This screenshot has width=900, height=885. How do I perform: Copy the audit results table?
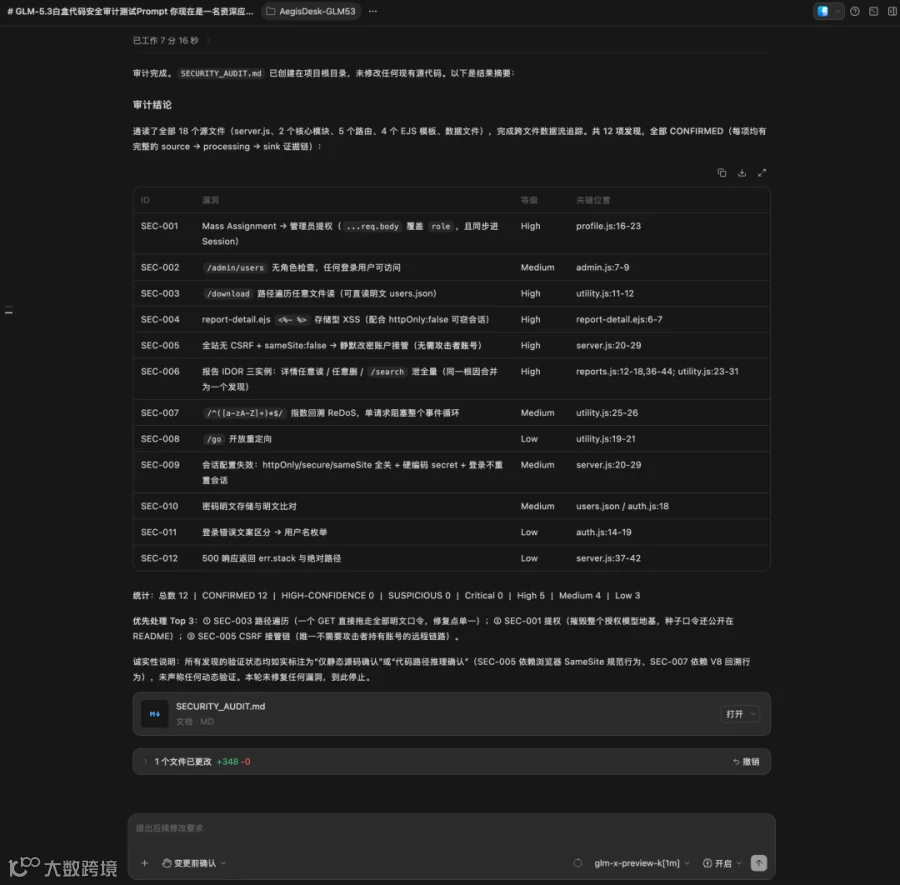pos(721,173)
